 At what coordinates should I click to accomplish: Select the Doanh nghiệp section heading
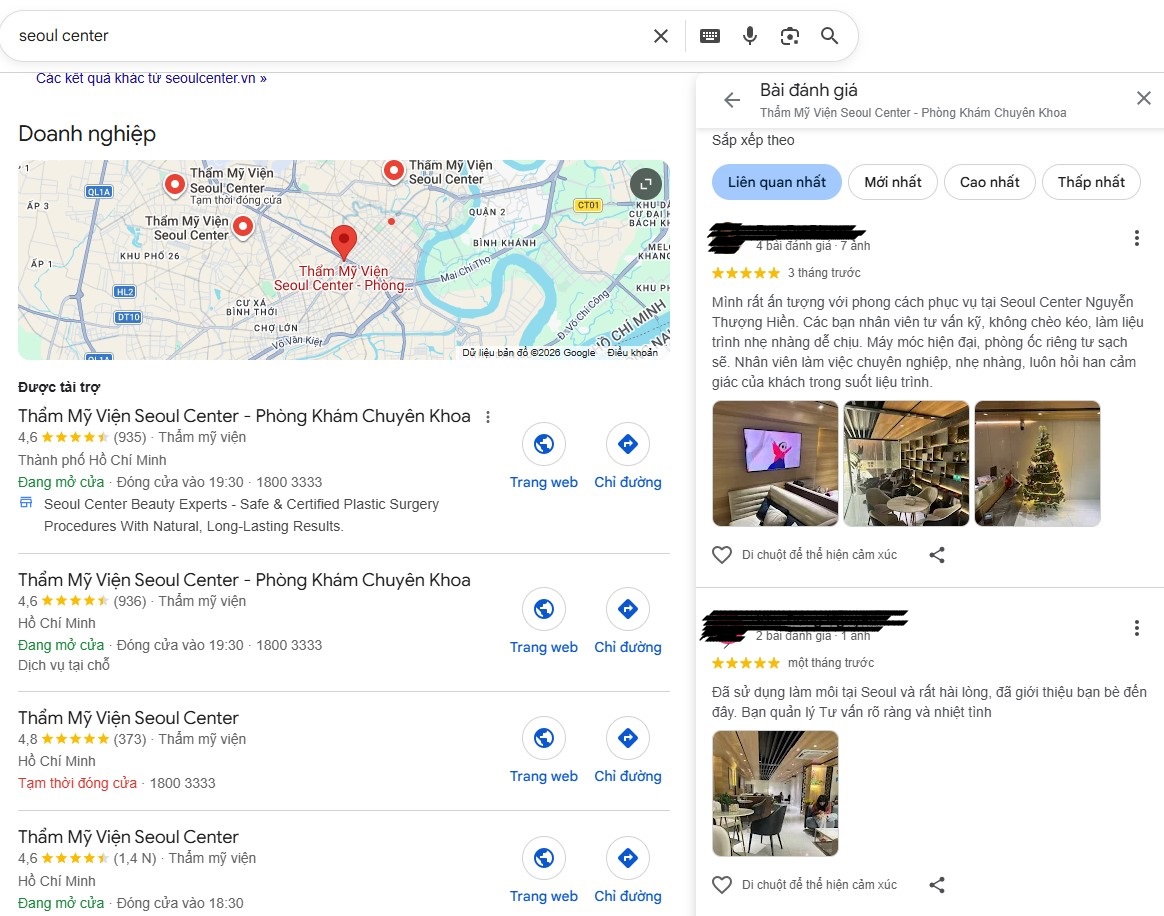87,134
